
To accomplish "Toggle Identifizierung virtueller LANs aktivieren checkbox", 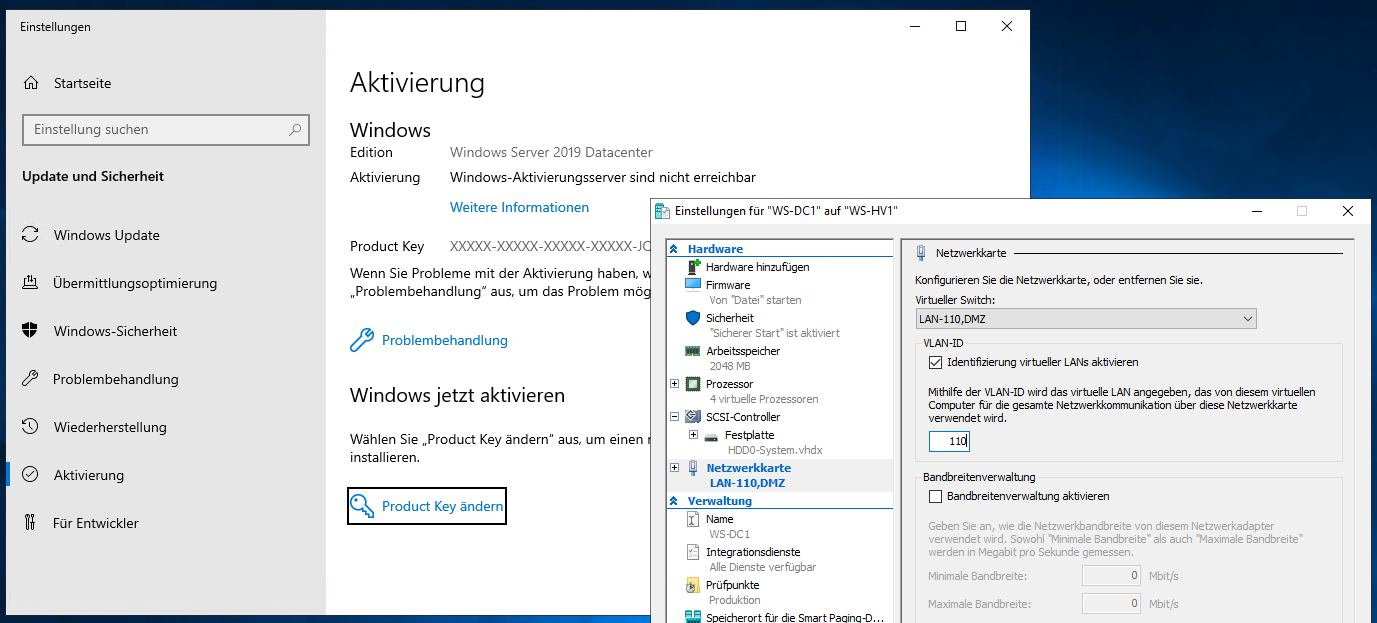I will point(936,362).
